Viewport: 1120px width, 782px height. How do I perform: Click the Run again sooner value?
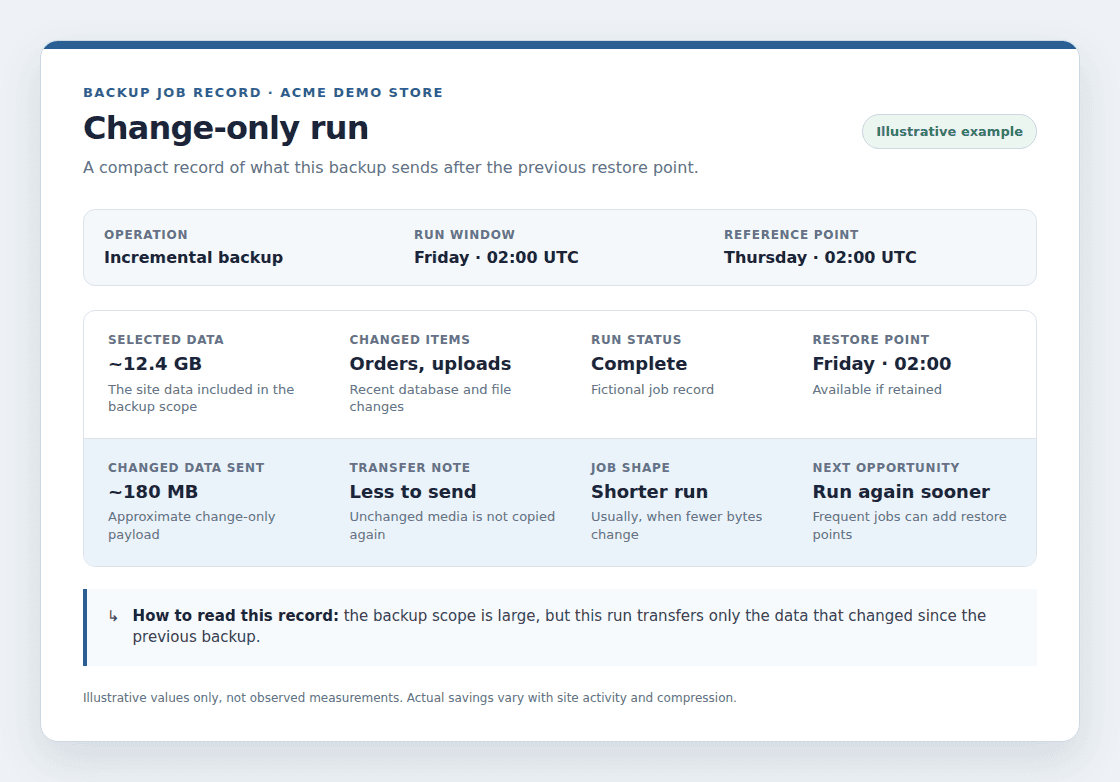click(x=901, y=491)
